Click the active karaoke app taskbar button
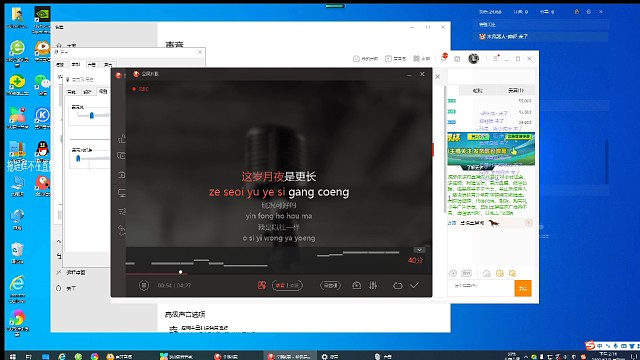 click(290, 356)
